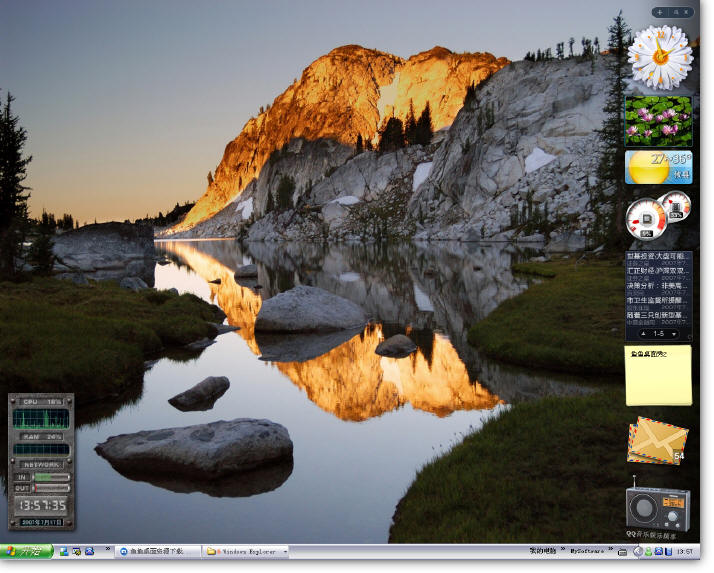Click the digital clock in system monitor widget
This screenshot has height=573, width=714.
point(41,505)
